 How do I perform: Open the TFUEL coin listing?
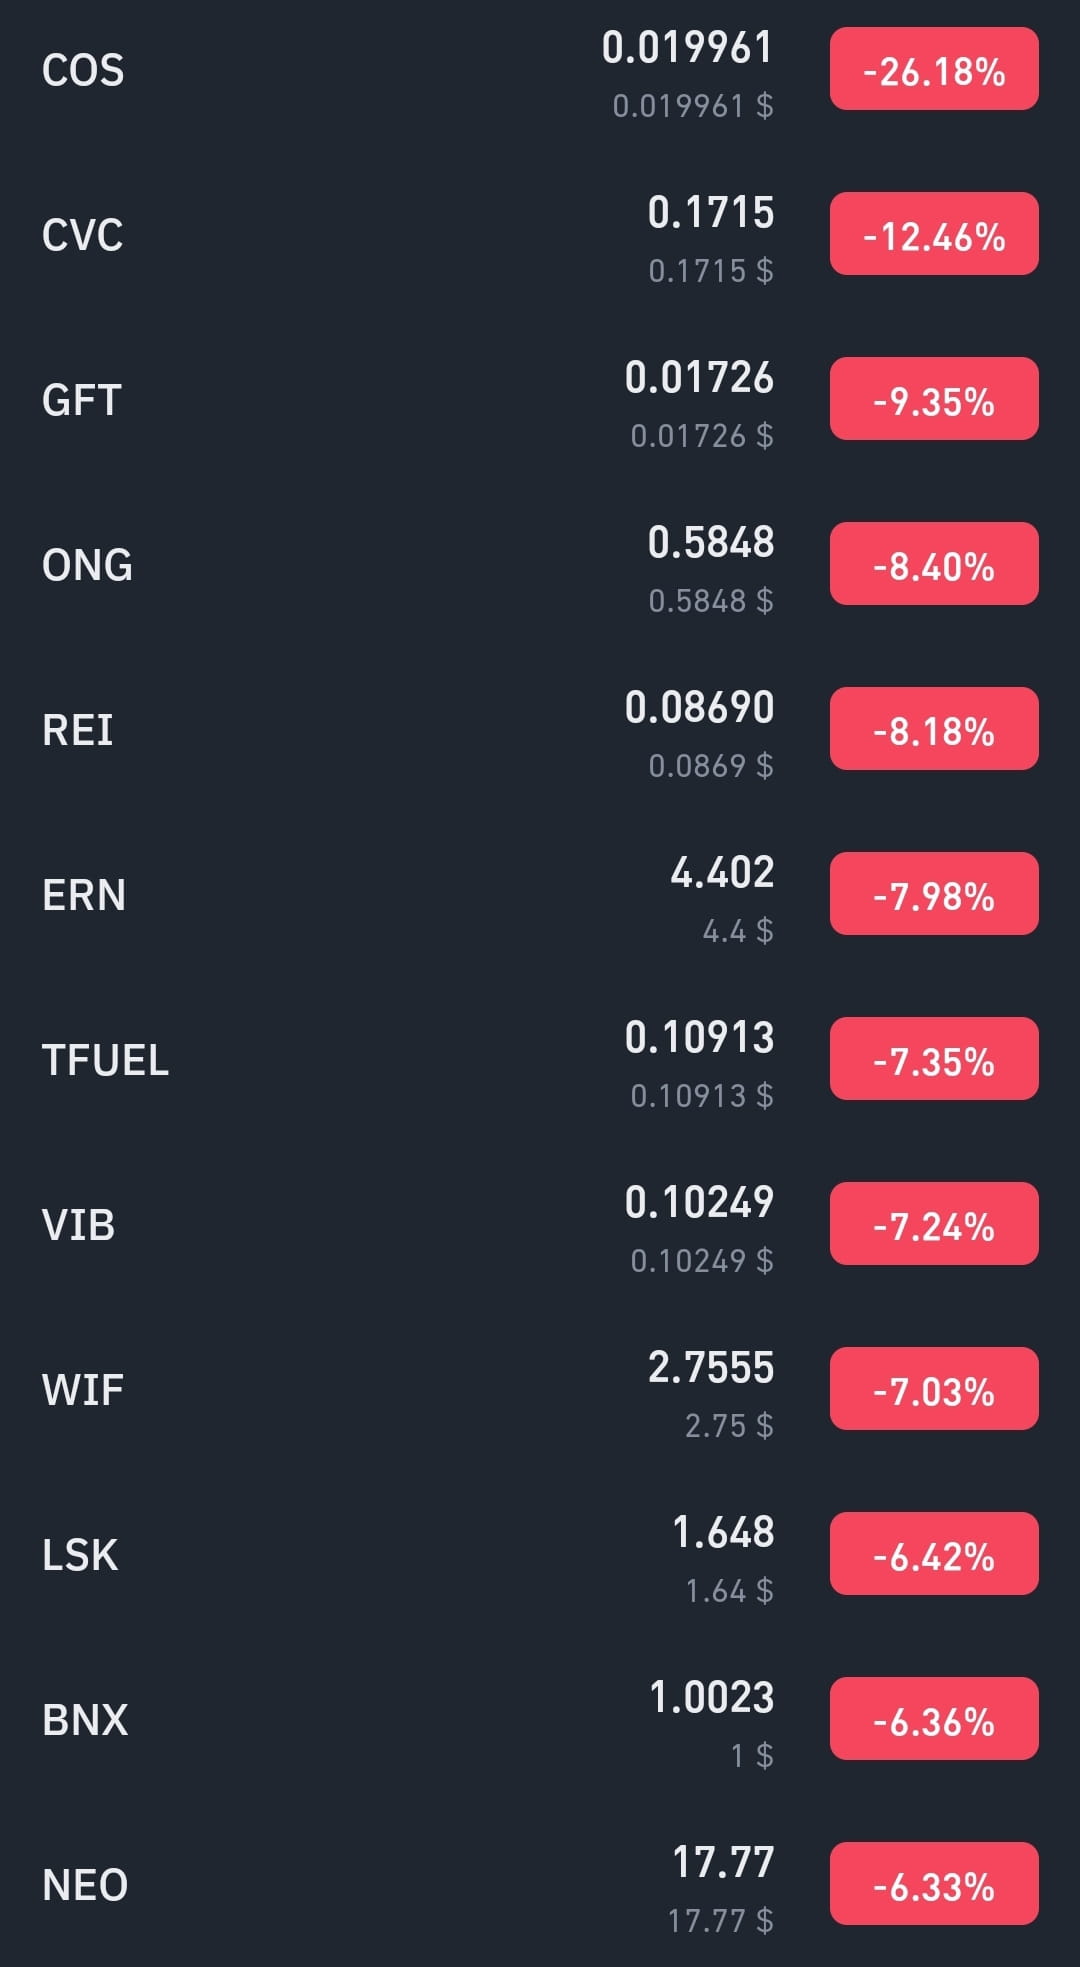(x=540, y=1059)
